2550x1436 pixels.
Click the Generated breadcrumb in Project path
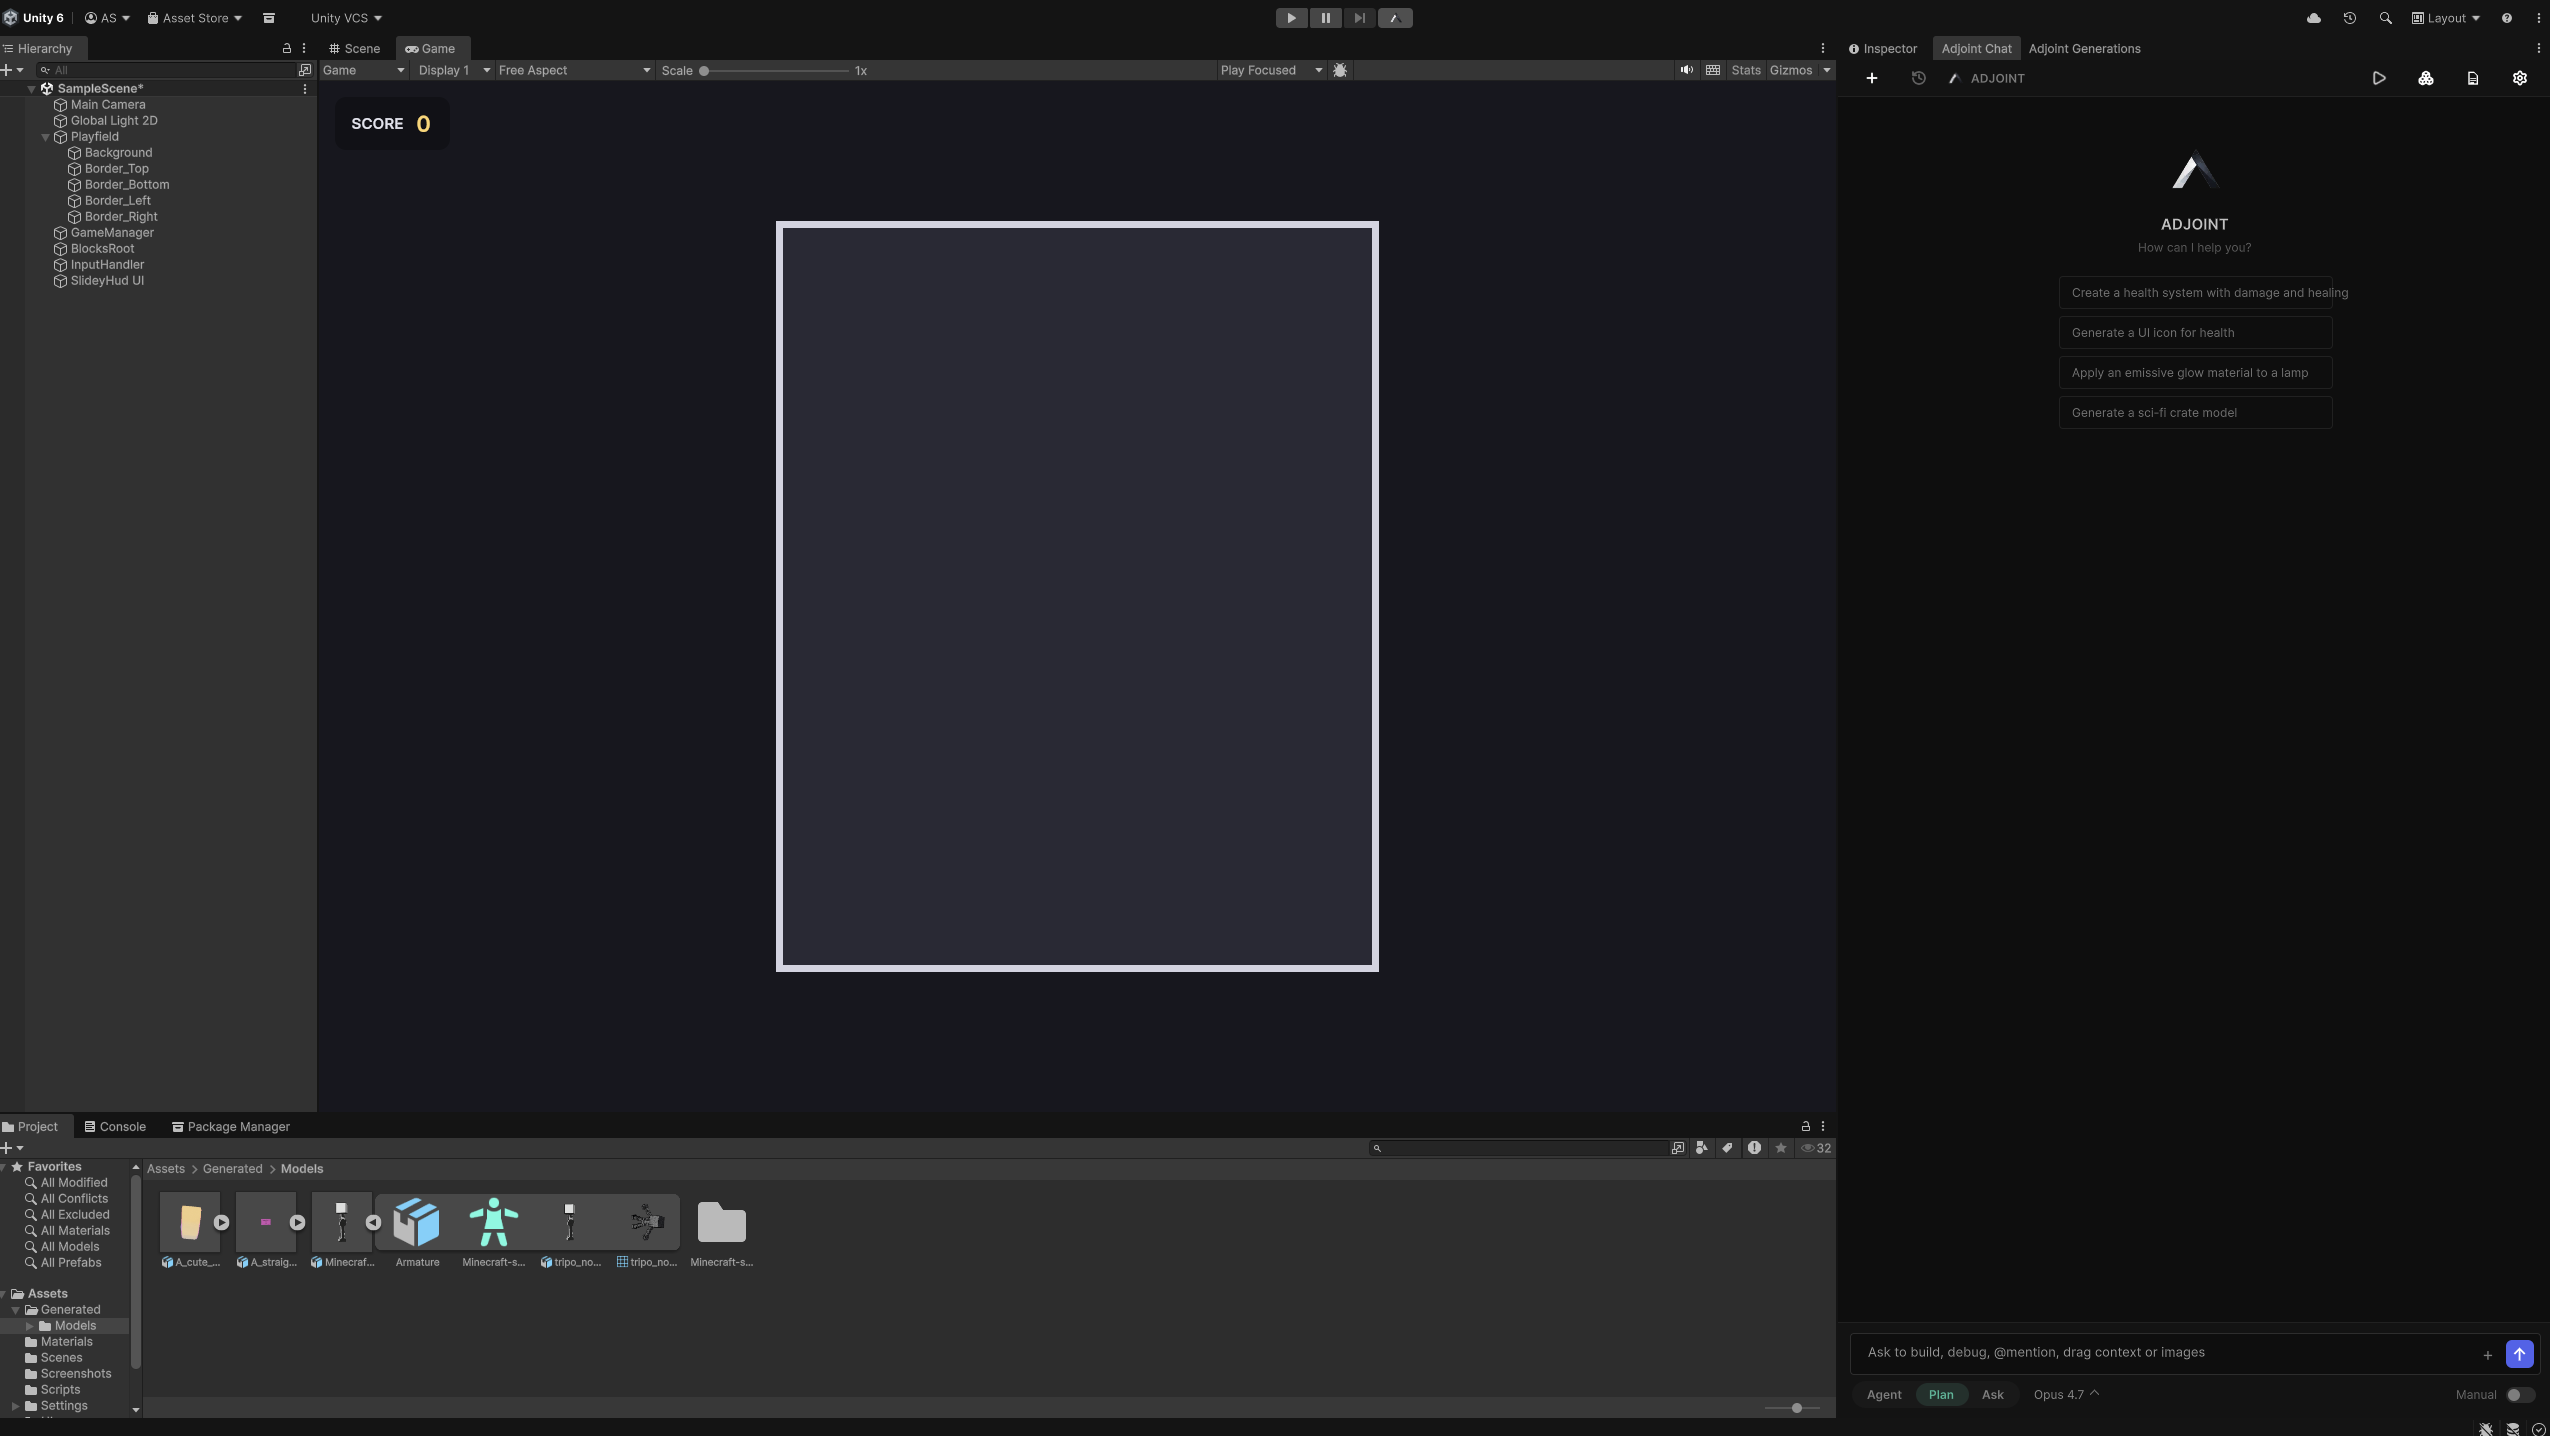tap(232, 1169)
